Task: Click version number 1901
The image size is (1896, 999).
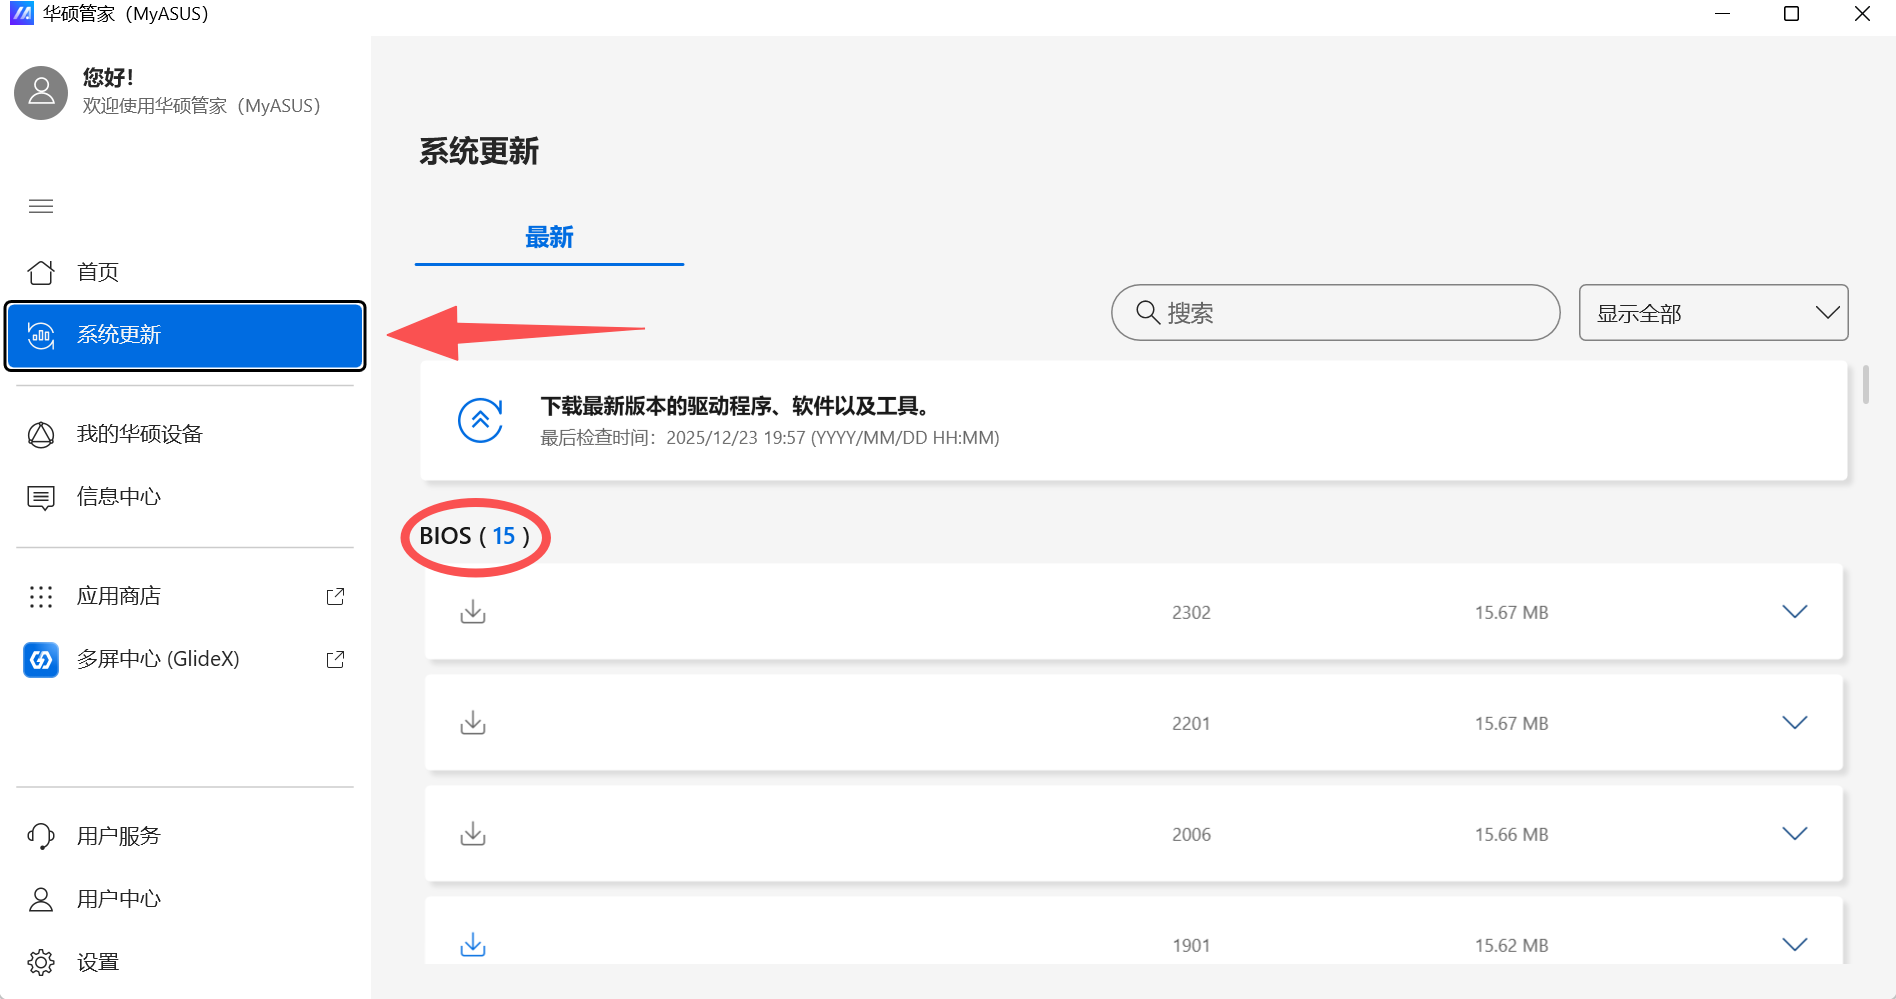Action: pyautogui.click(x=1191, y=946)
